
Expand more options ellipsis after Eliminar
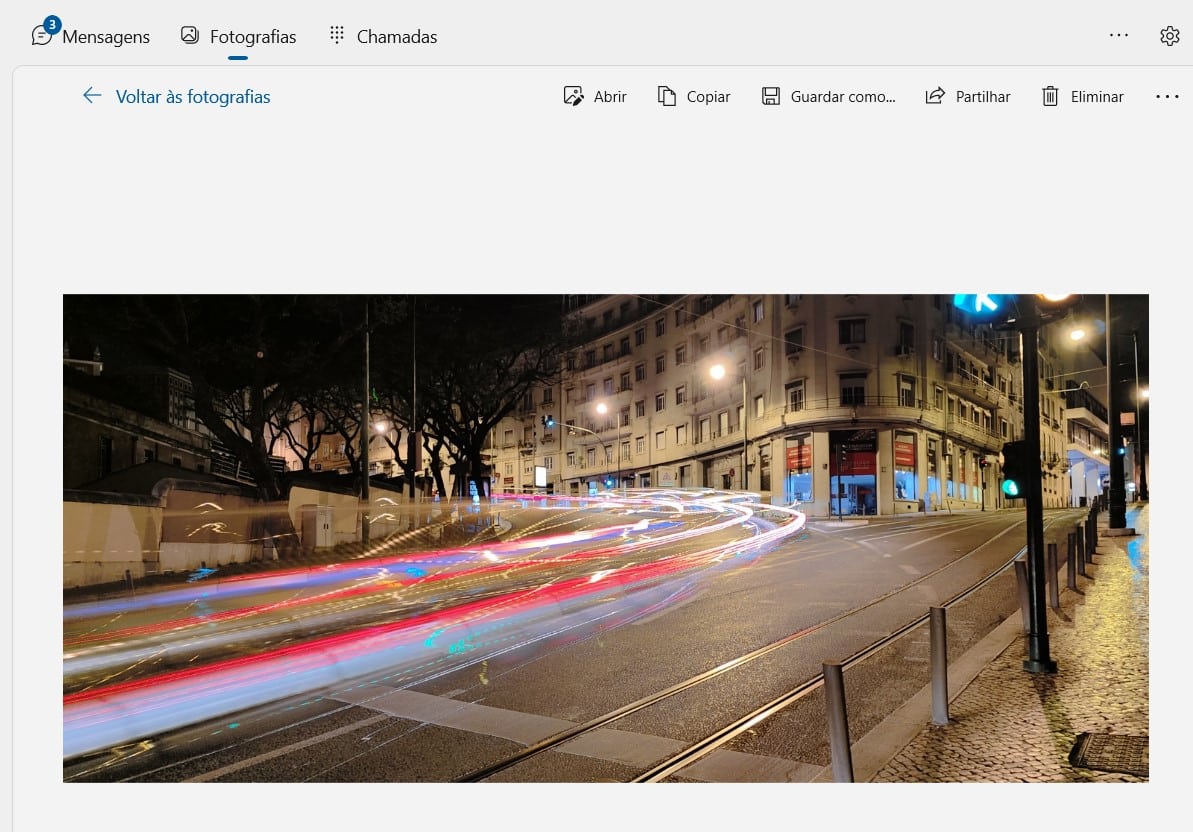[x=1167, y=96]
